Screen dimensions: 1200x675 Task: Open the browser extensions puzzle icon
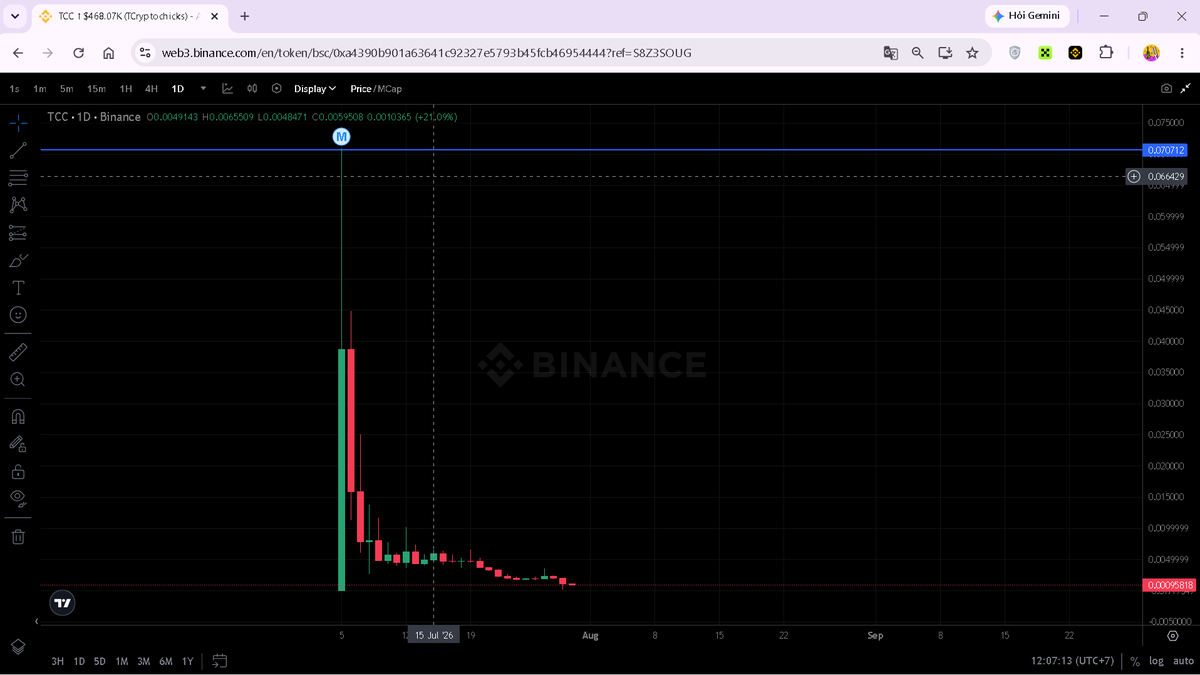(x=1106, y=53)
